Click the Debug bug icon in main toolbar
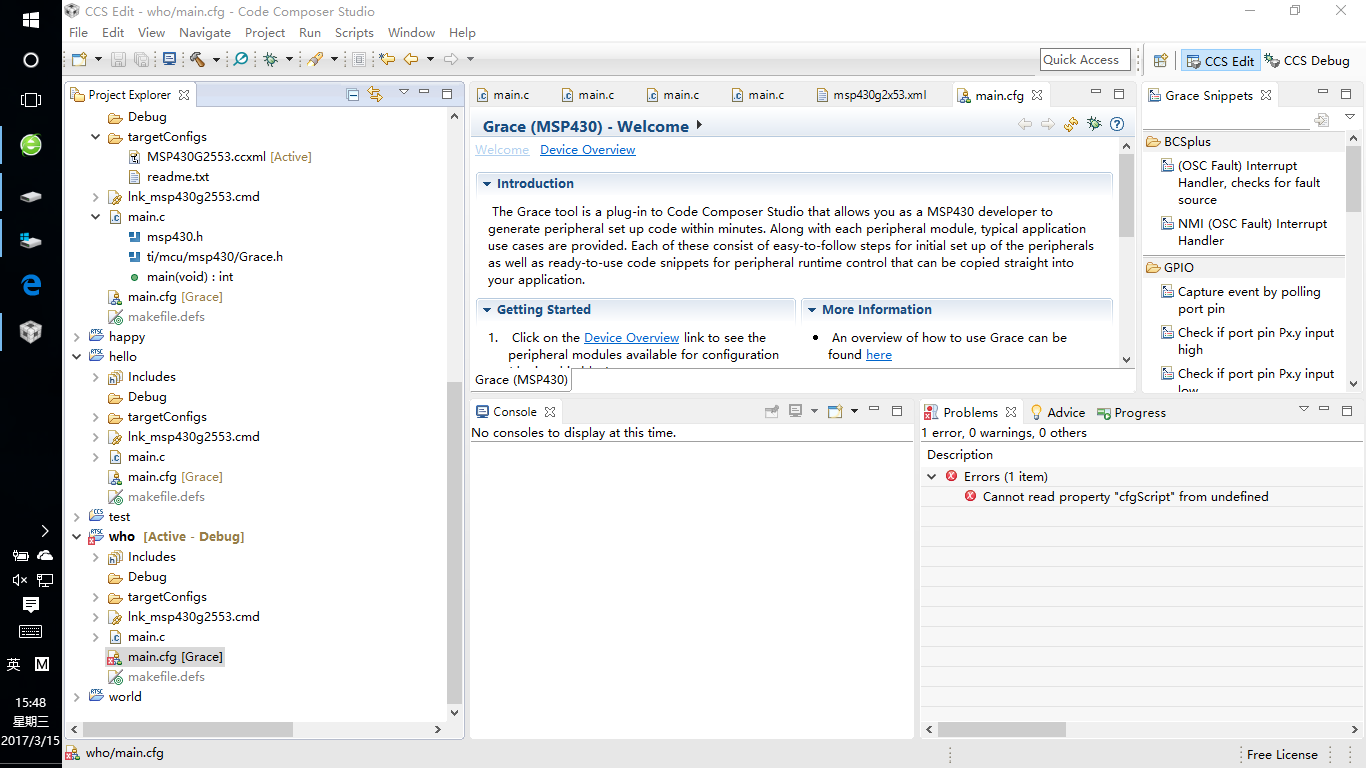Screen dimensions: 1366x768 270,60
